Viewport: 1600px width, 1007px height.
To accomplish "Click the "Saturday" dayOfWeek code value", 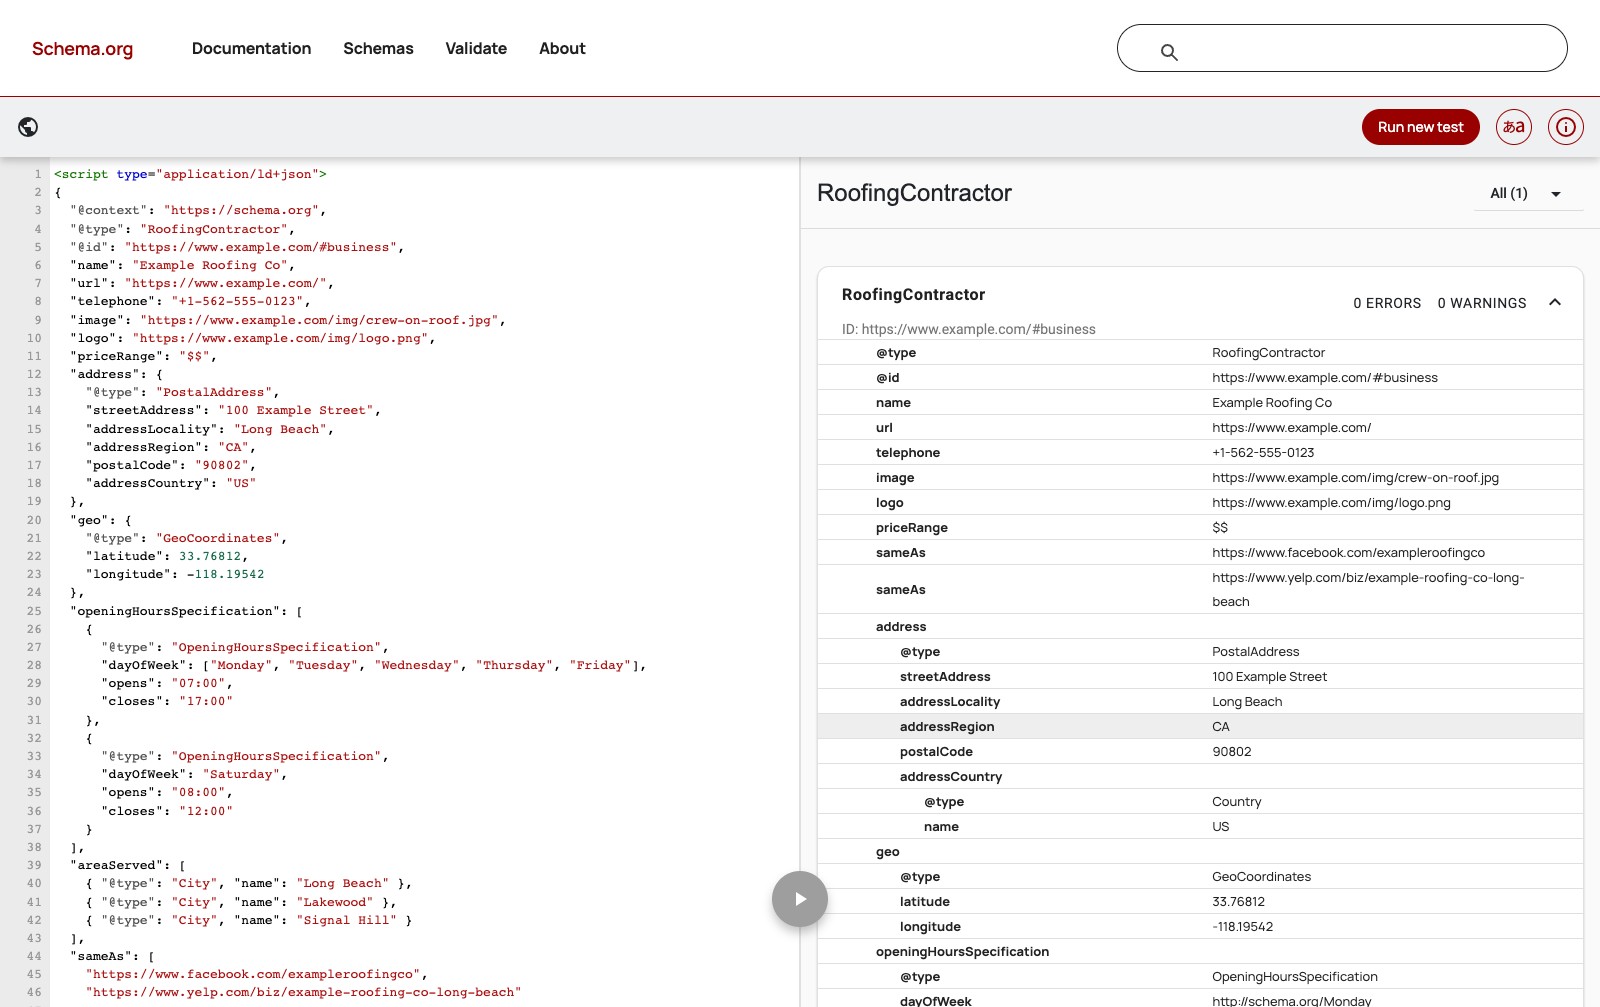I will 241,774.
